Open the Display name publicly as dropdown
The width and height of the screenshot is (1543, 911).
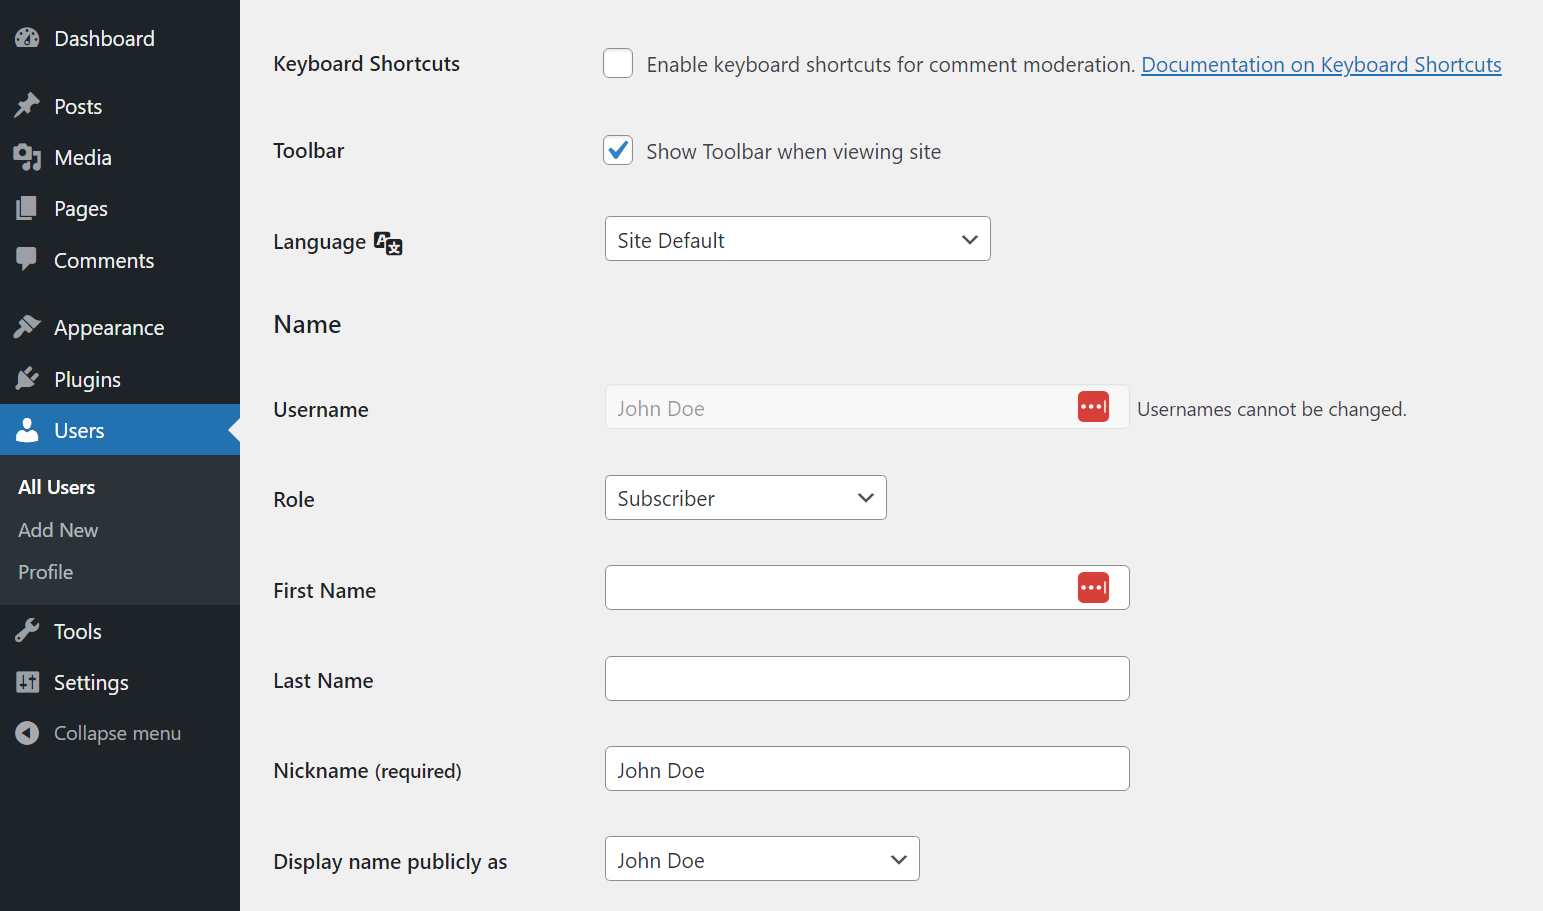(761, 859)
